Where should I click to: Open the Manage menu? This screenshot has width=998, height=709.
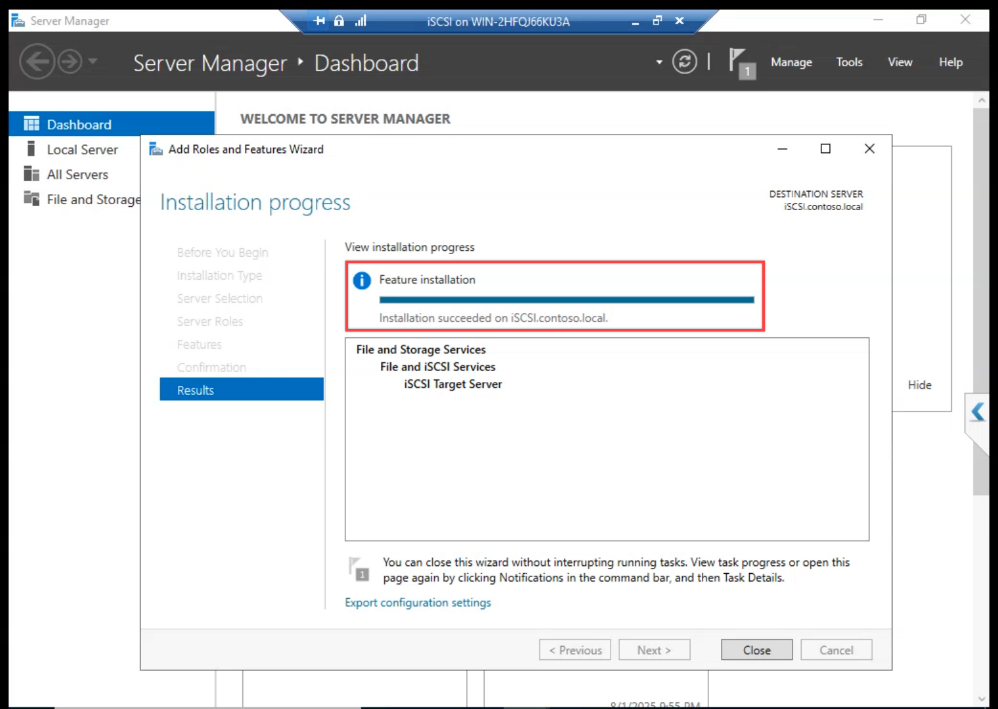(791, 62)
